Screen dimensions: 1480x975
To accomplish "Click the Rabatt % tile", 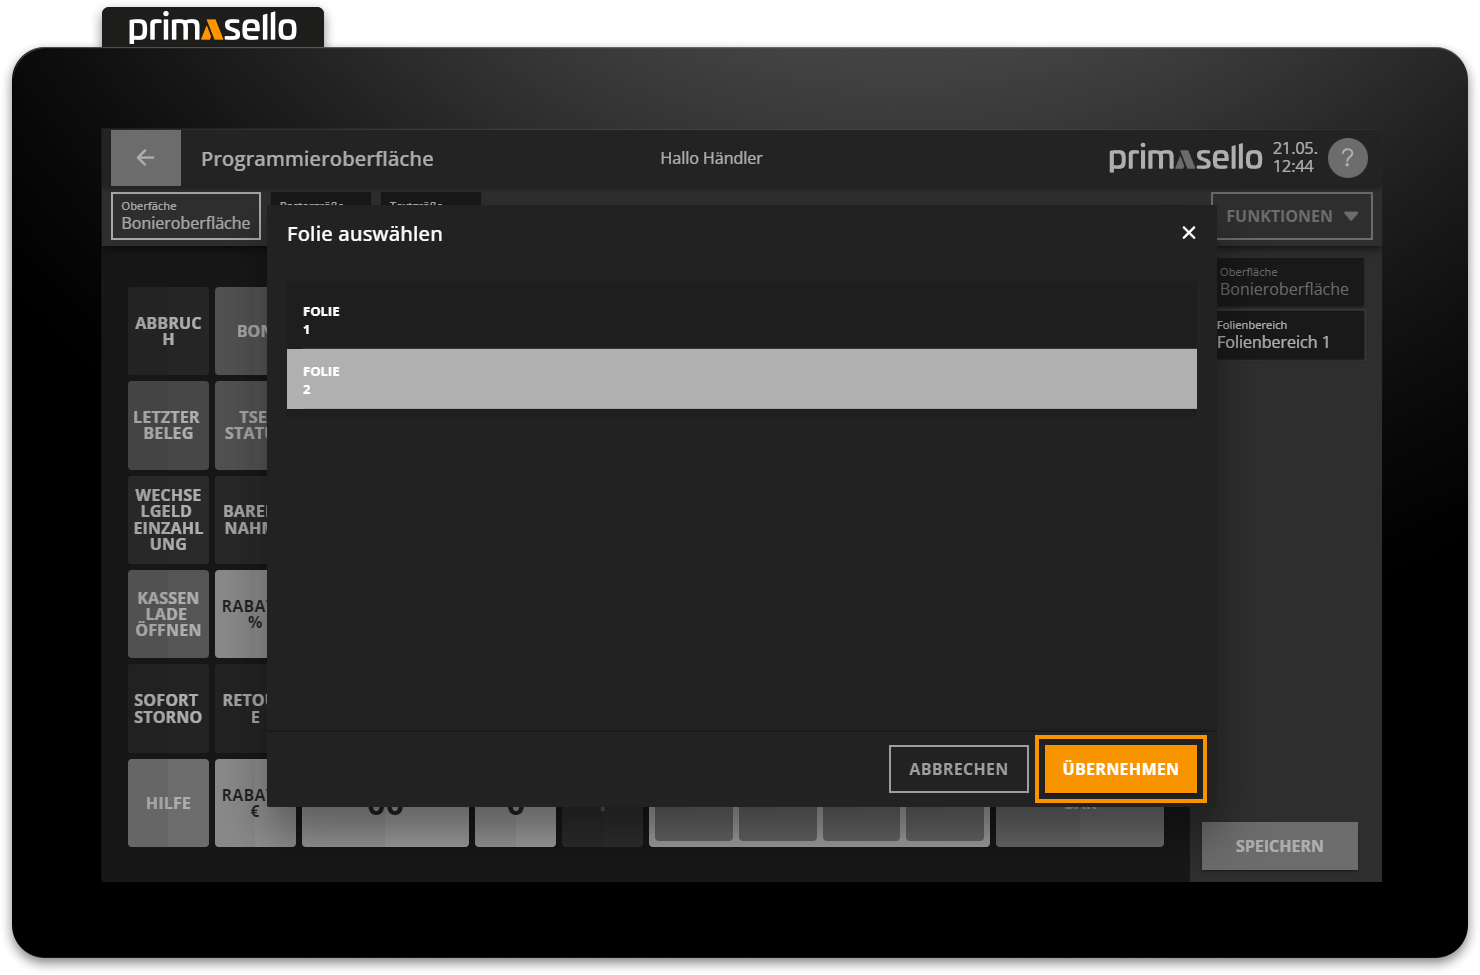I will tap(241, 614).
